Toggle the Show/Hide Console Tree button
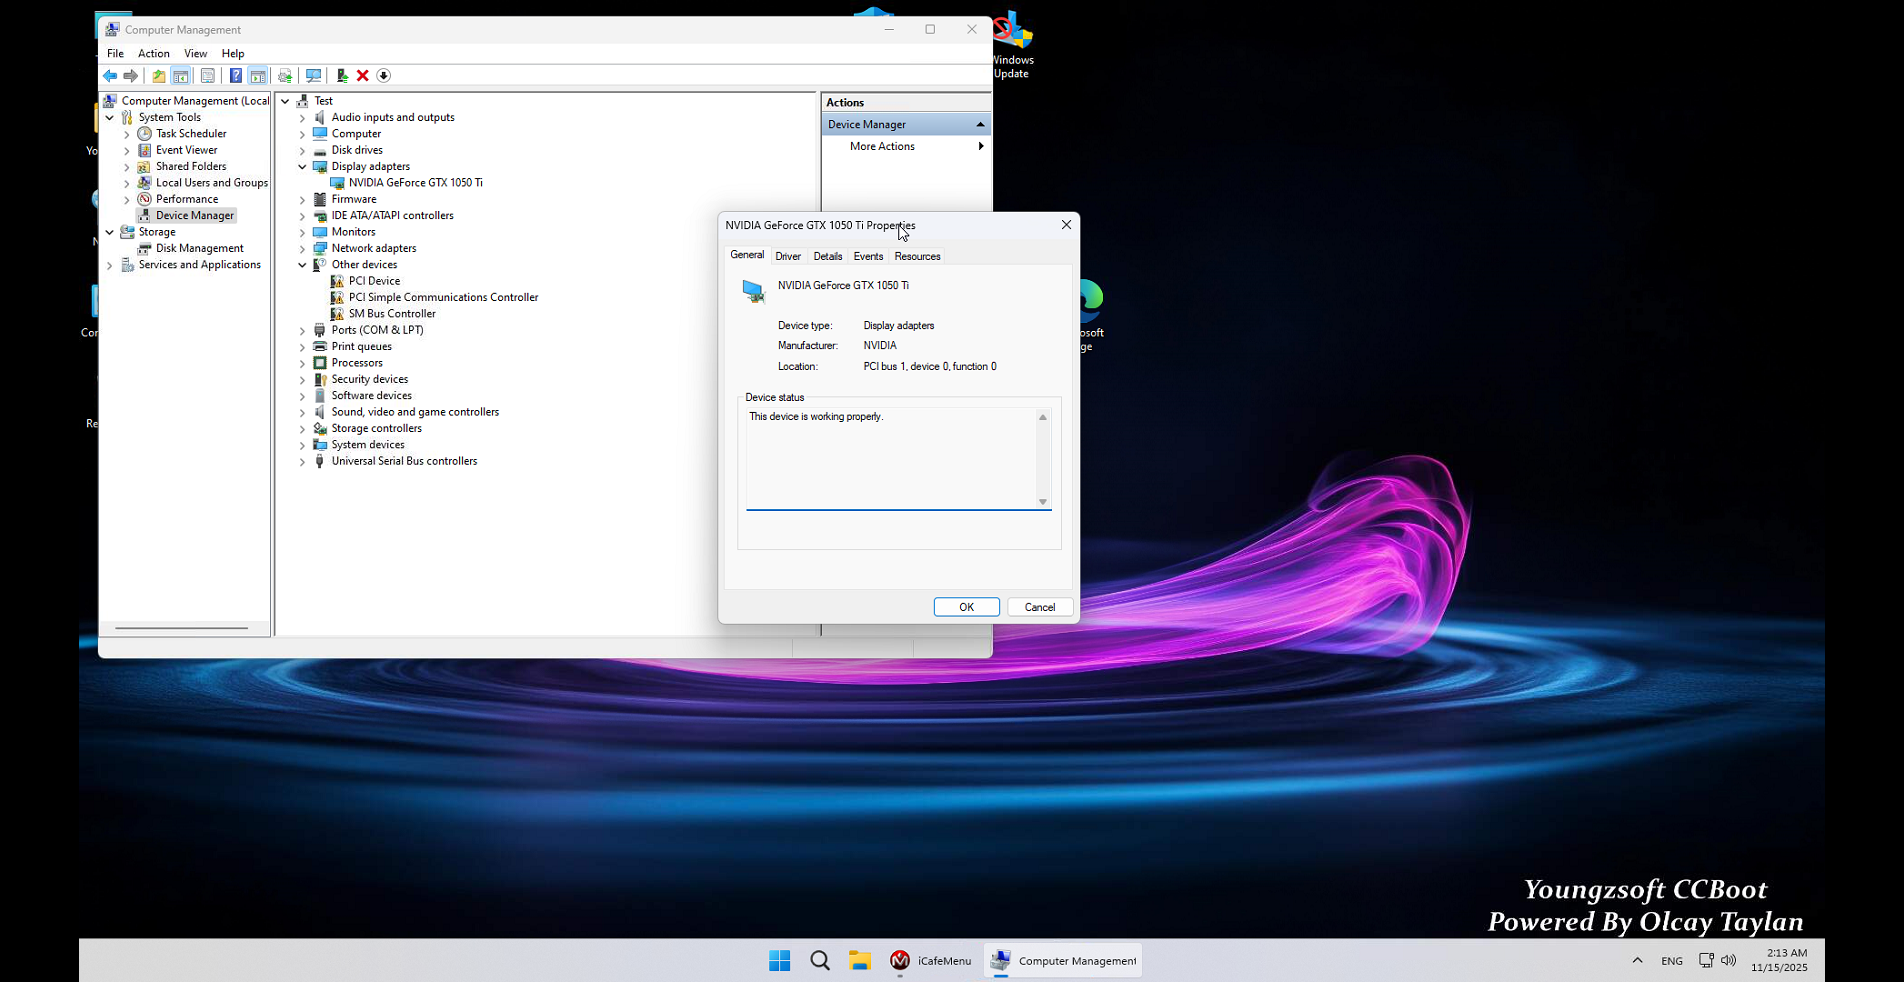 coord(181,76)
